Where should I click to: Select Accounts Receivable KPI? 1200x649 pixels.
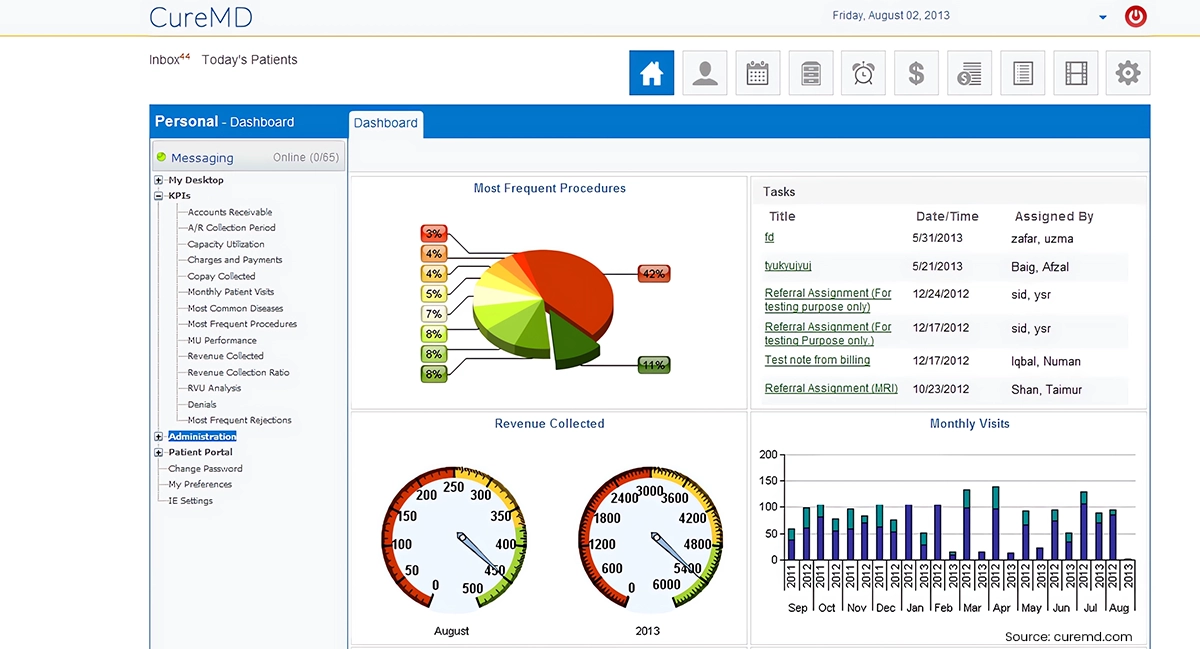click(230, 212)
